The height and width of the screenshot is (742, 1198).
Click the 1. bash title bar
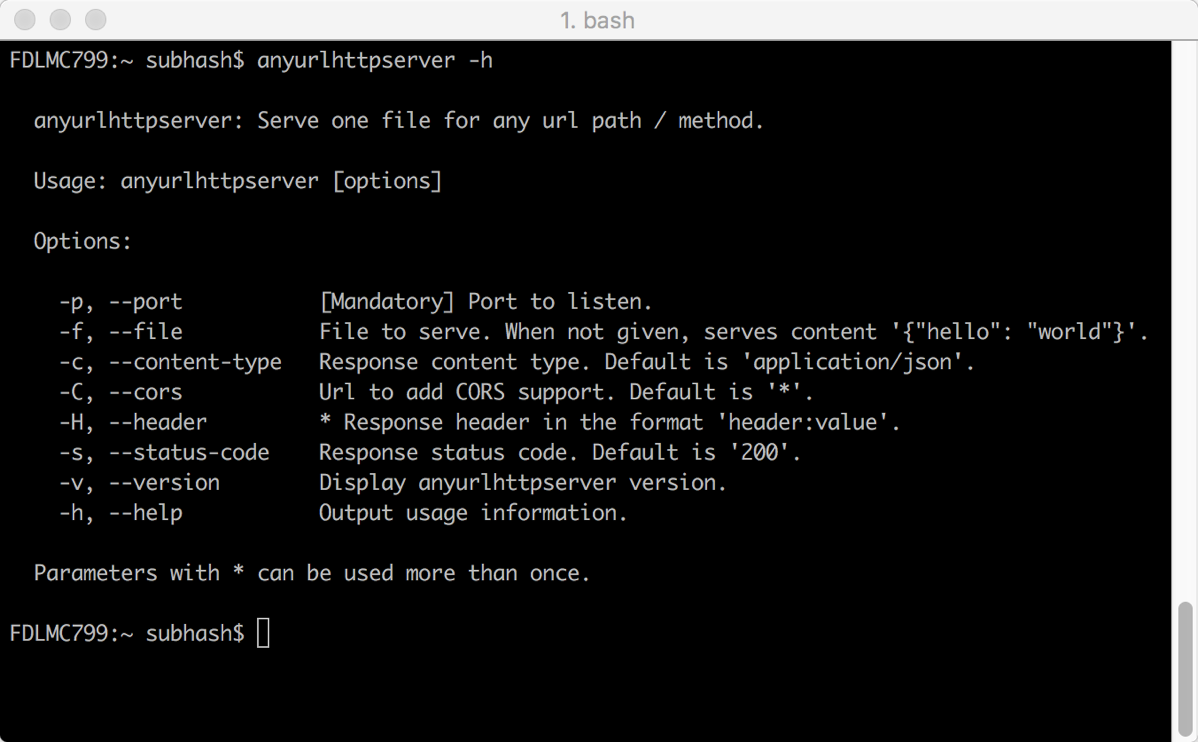(x=597, y=19)
